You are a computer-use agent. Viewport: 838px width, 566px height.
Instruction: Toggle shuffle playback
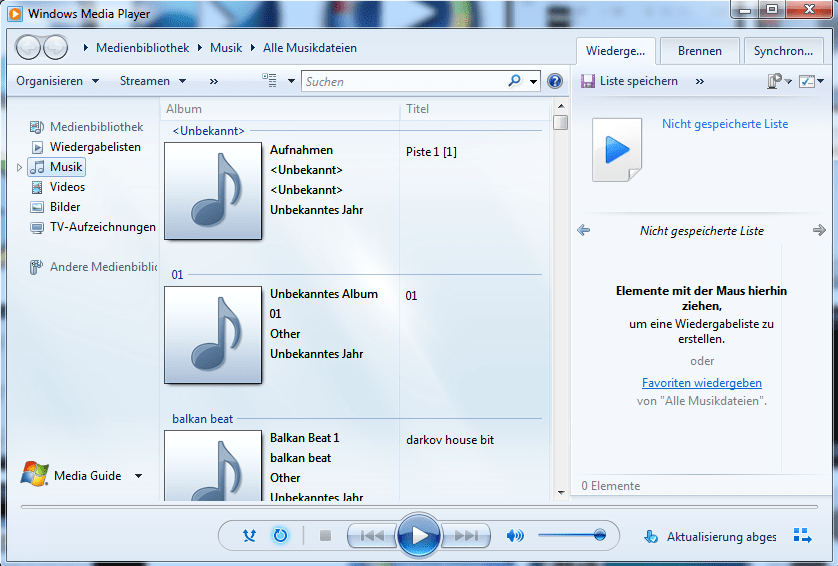pyautogui.click(x=249, y=535)
